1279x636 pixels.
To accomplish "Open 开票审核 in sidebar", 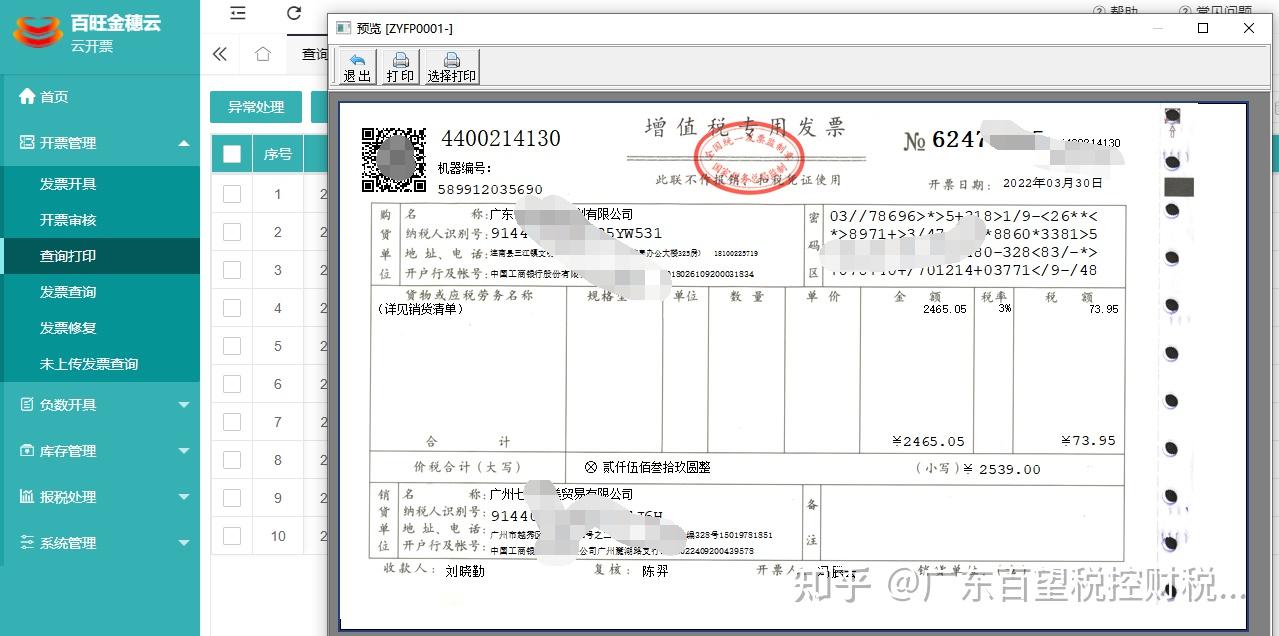I will coord(100,220).
